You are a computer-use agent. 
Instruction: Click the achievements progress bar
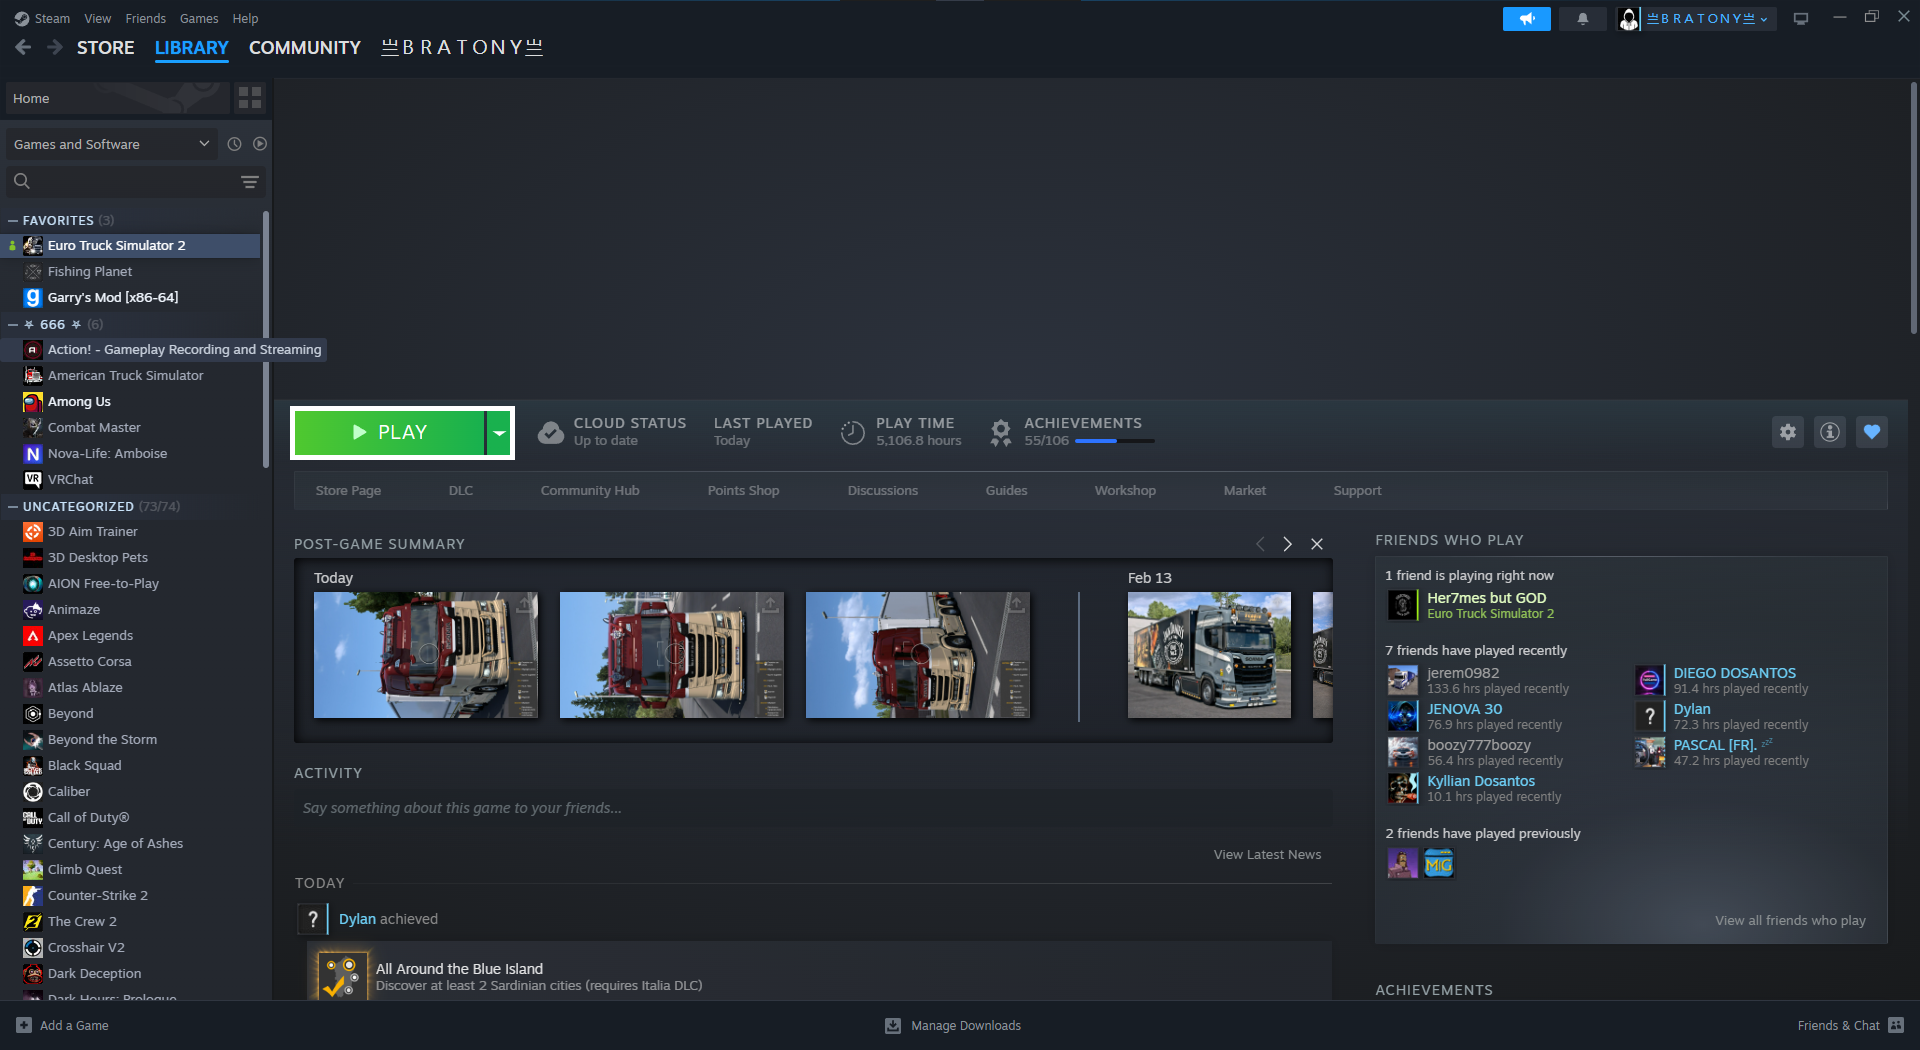click(1114, 441)
